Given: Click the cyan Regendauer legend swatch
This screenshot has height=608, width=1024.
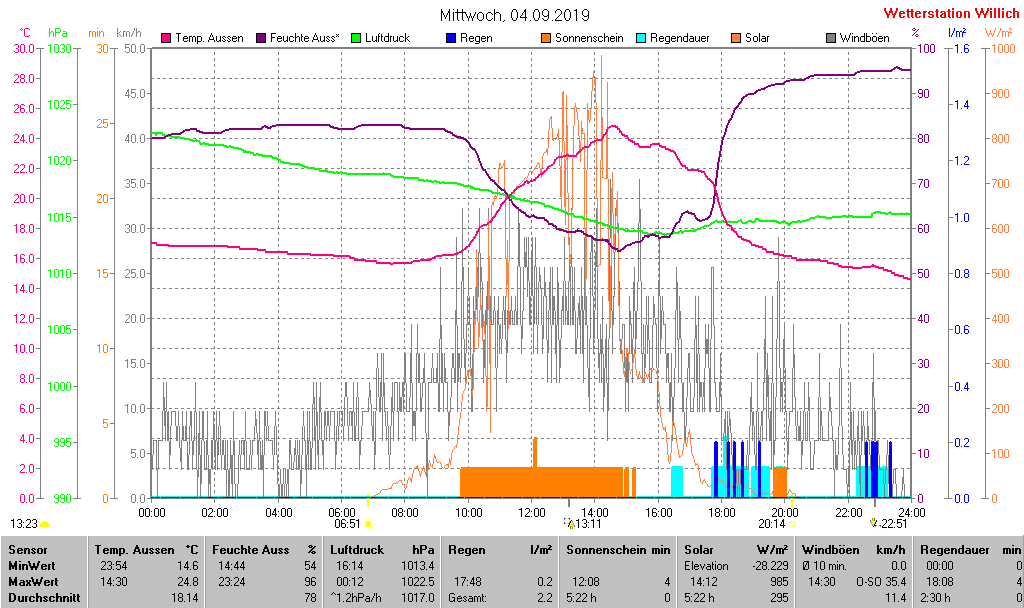Looking at the screenshot, I should point(641,39).
